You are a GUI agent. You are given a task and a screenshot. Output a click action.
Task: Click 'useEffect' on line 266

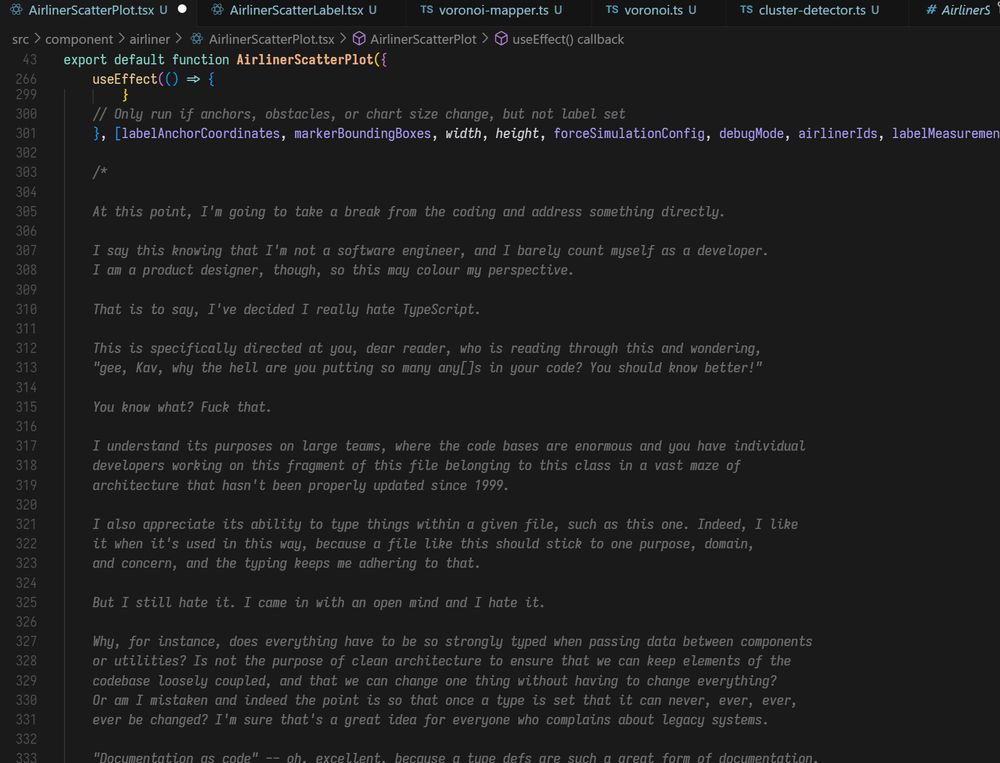coord(124,79)
